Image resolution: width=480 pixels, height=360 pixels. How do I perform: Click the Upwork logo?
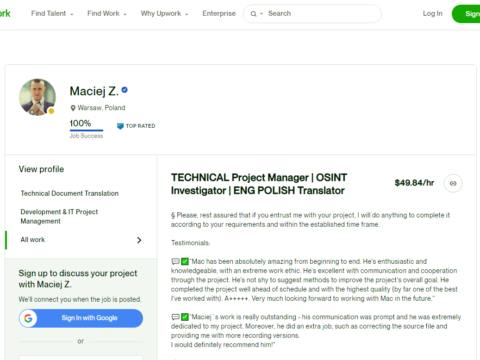(x=5, y=13)
